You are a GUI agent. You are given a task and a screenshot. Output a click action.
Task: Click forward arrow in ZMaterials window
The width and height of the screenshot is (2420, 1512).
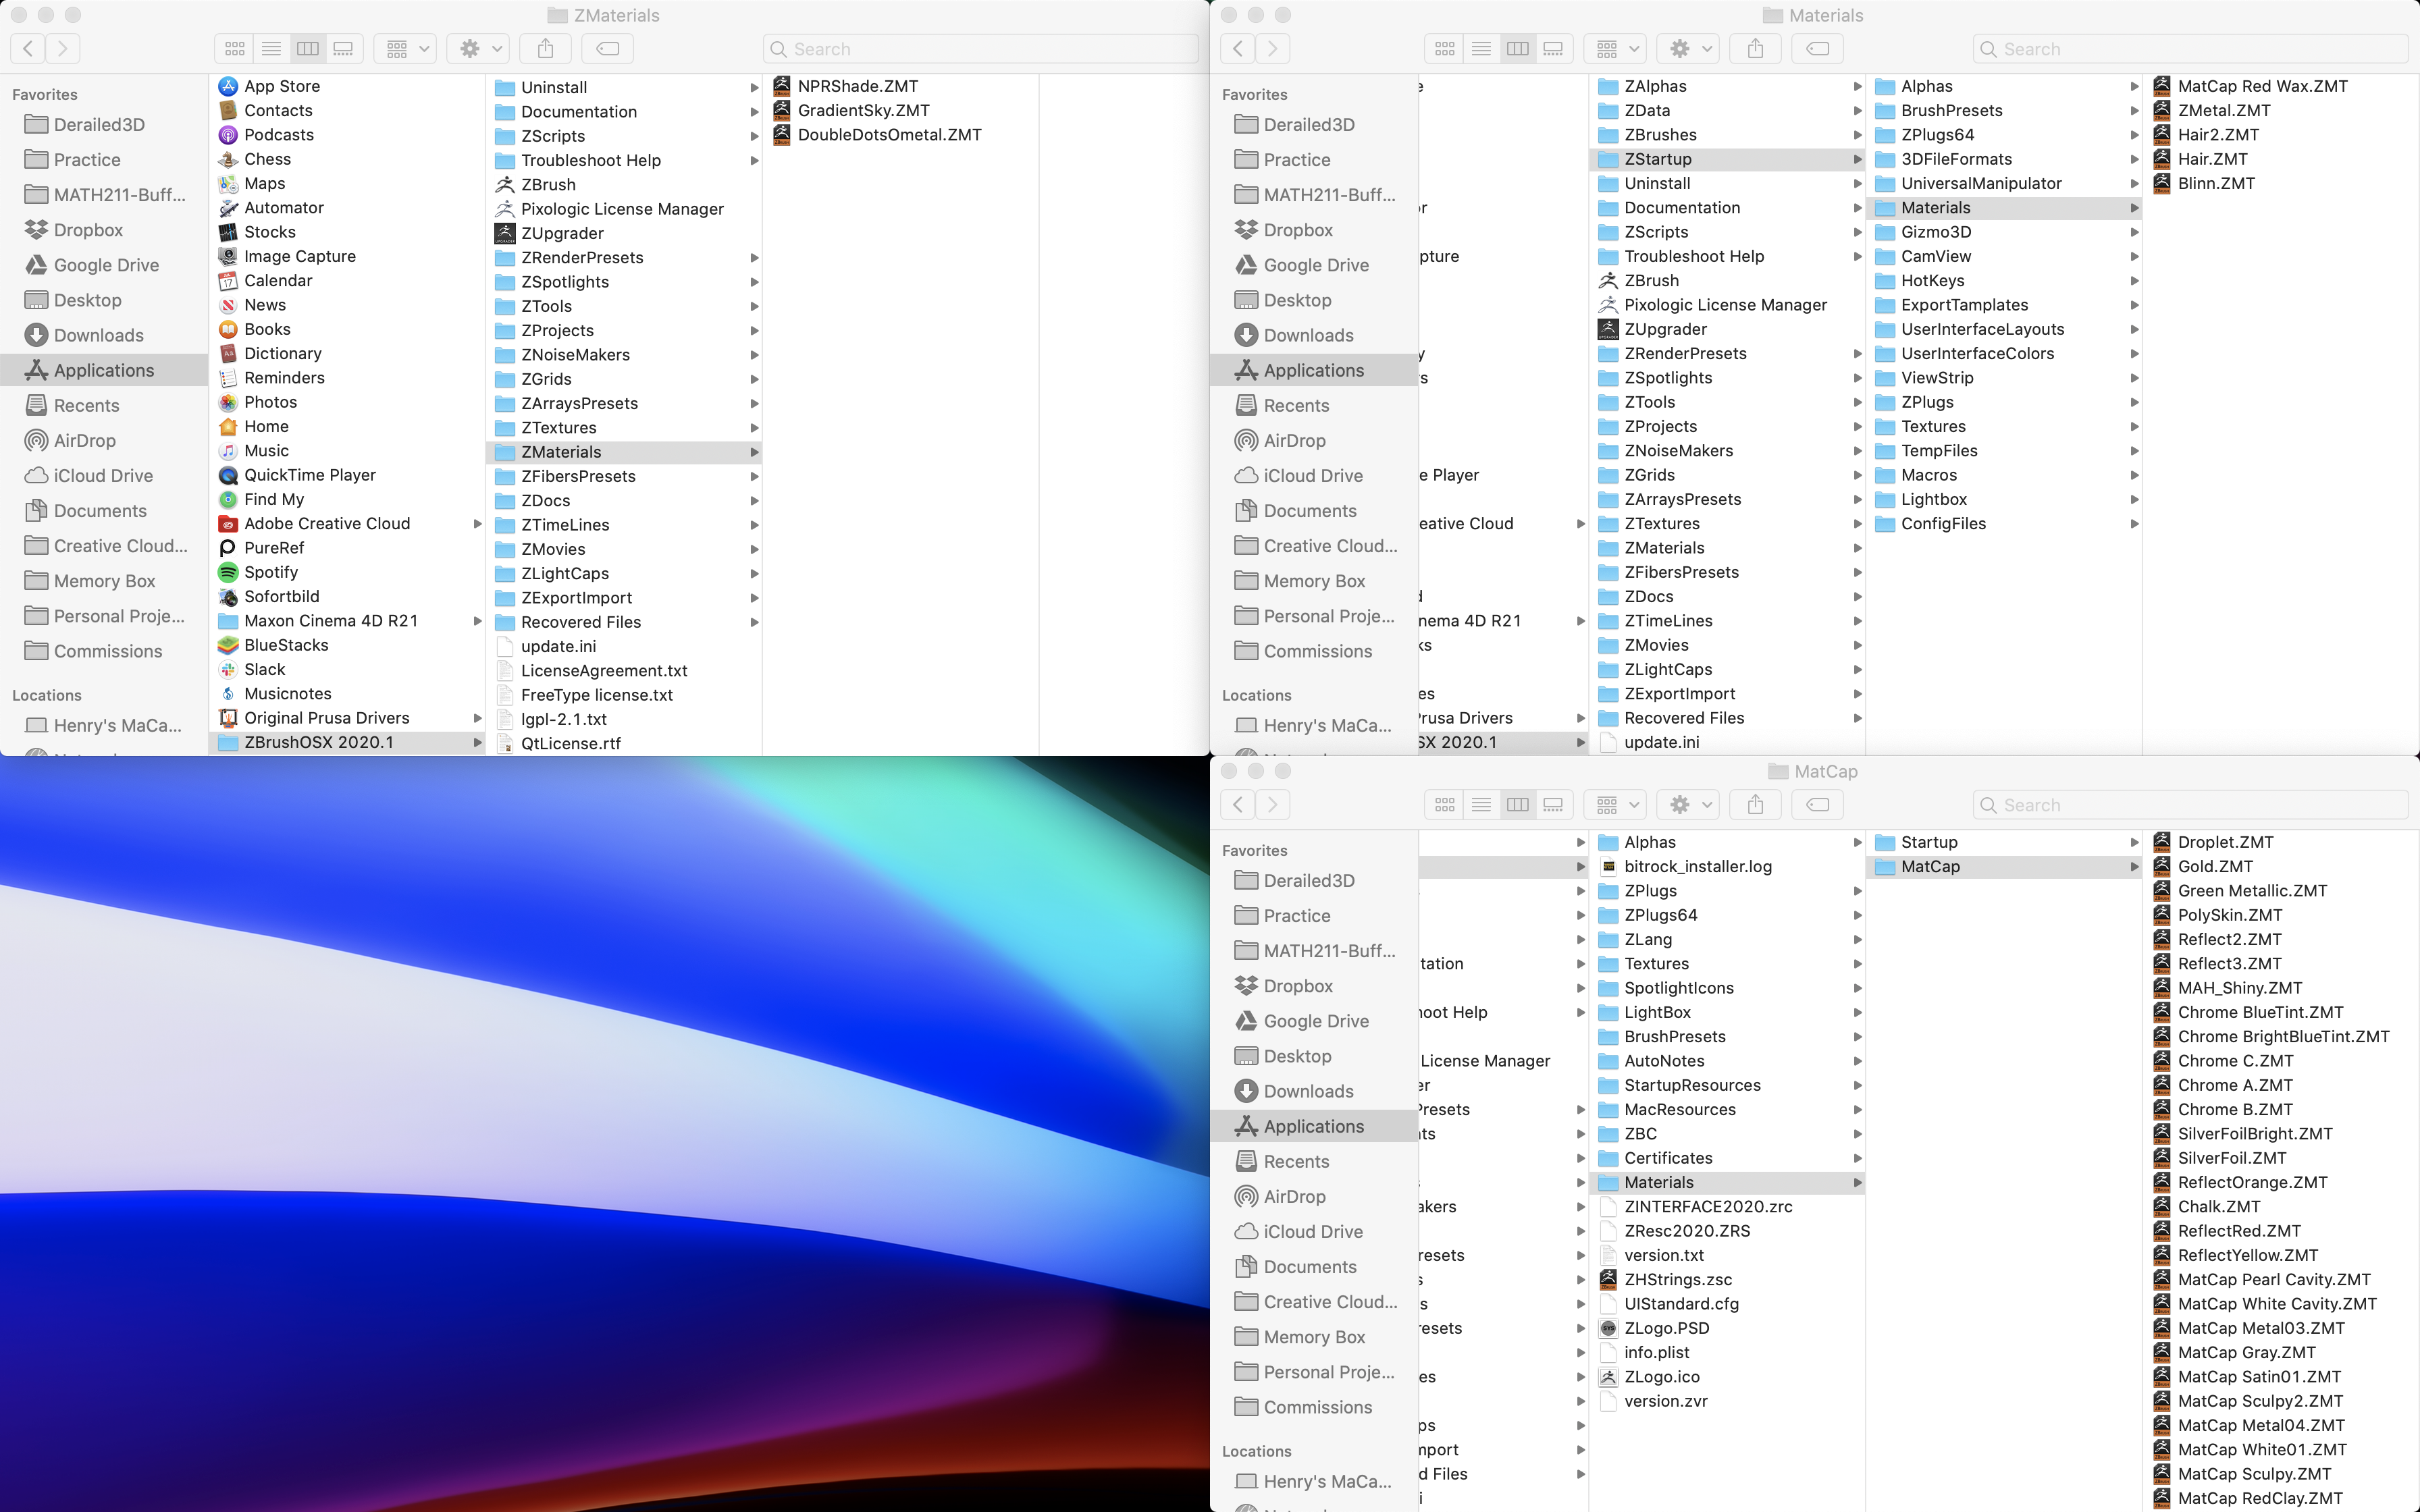click(x=63, y=48)
